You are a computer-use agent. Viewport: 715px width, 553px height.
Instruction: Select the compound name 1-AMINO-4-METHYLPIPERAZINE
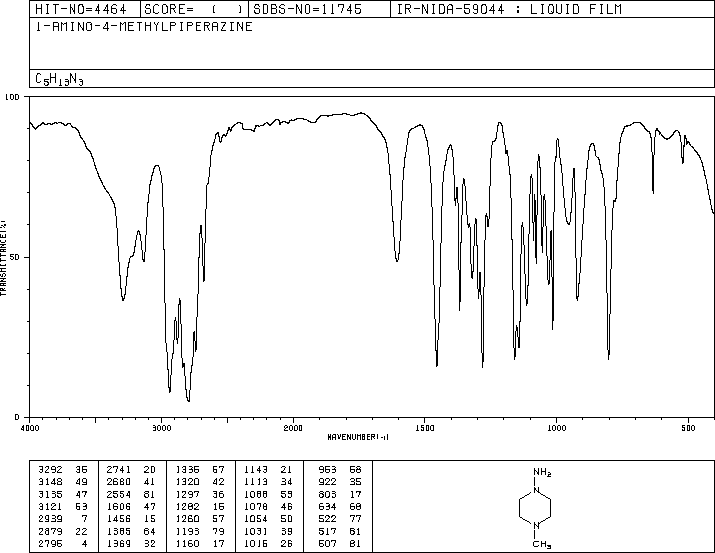(144, 27)
